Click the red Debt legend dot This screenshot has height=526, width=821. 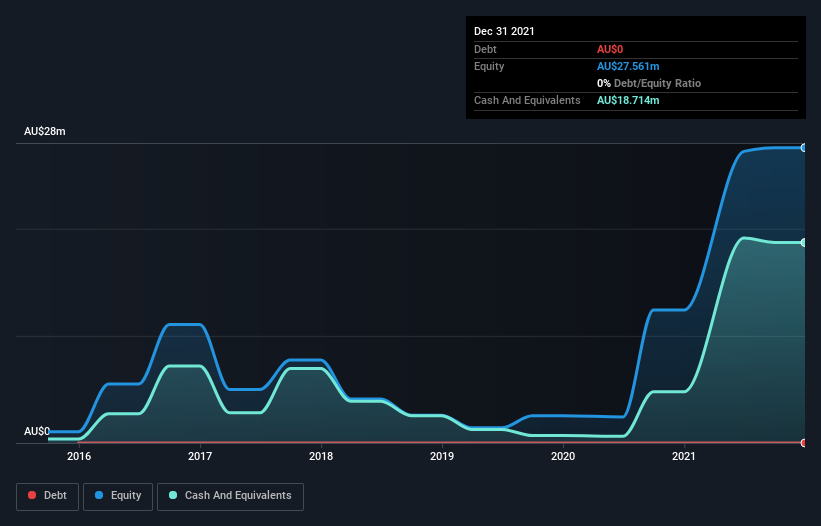point(32,495)
